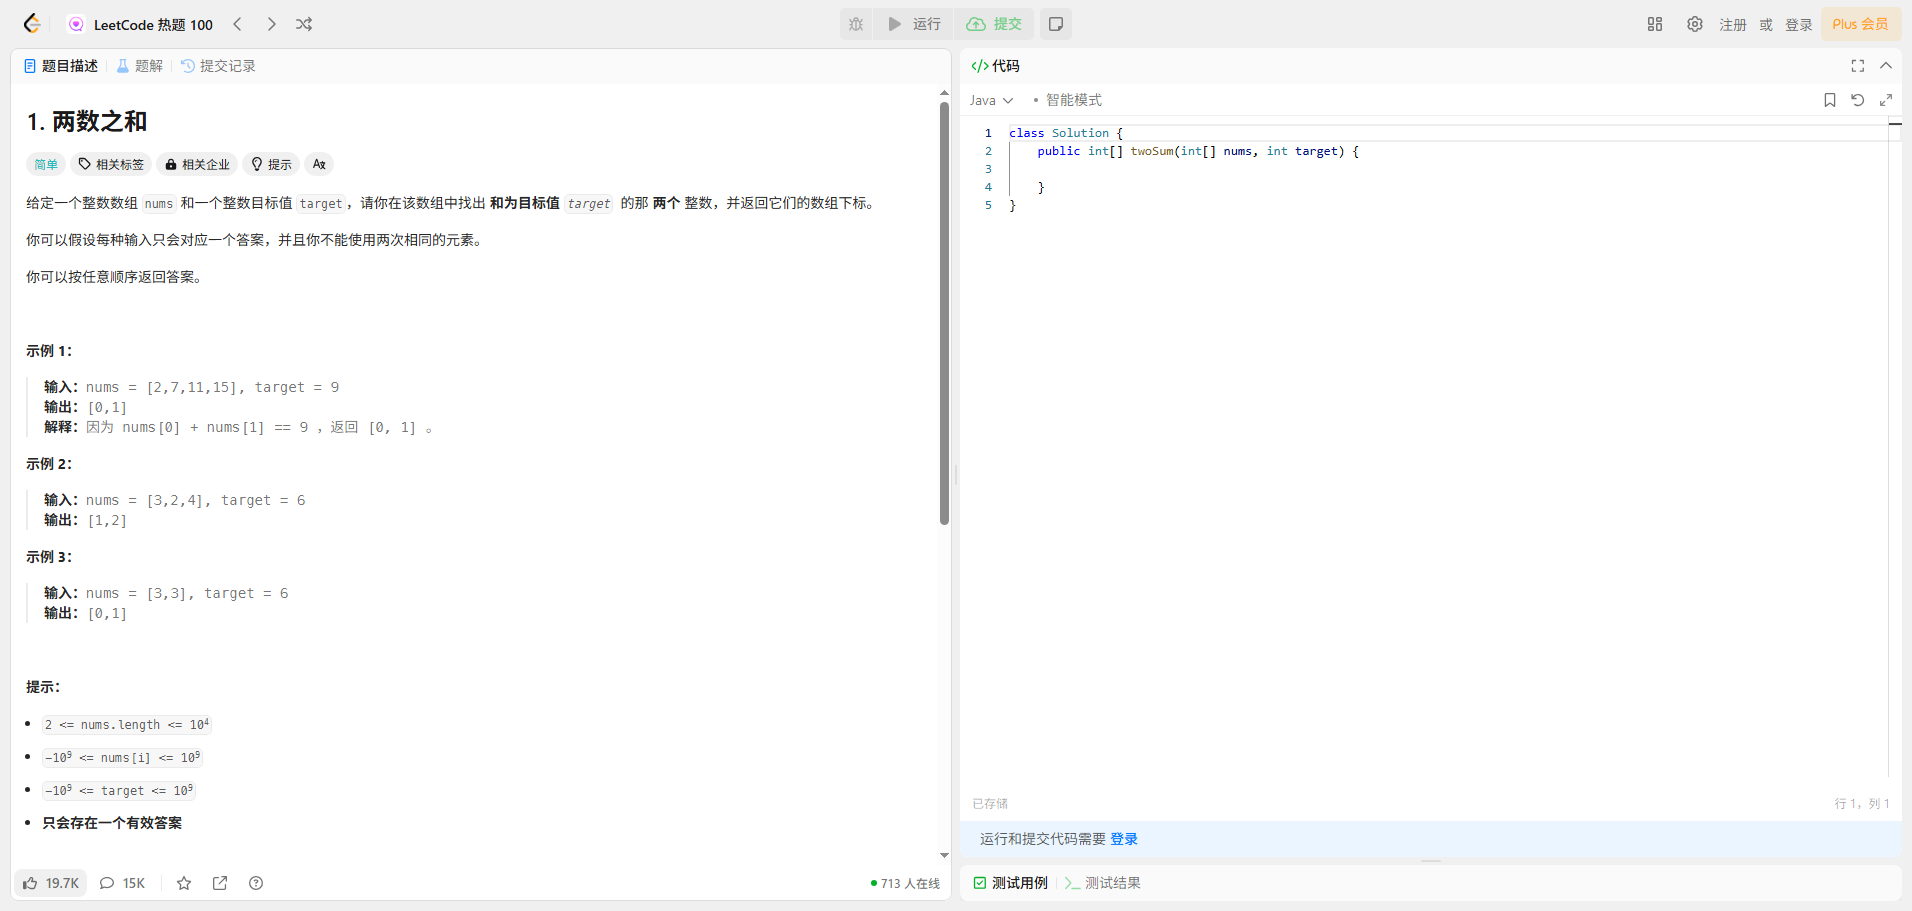The image size is (1912, 911).
Task: Open the 测试用例 test cases tab
Action: (x=1010, y=883)
